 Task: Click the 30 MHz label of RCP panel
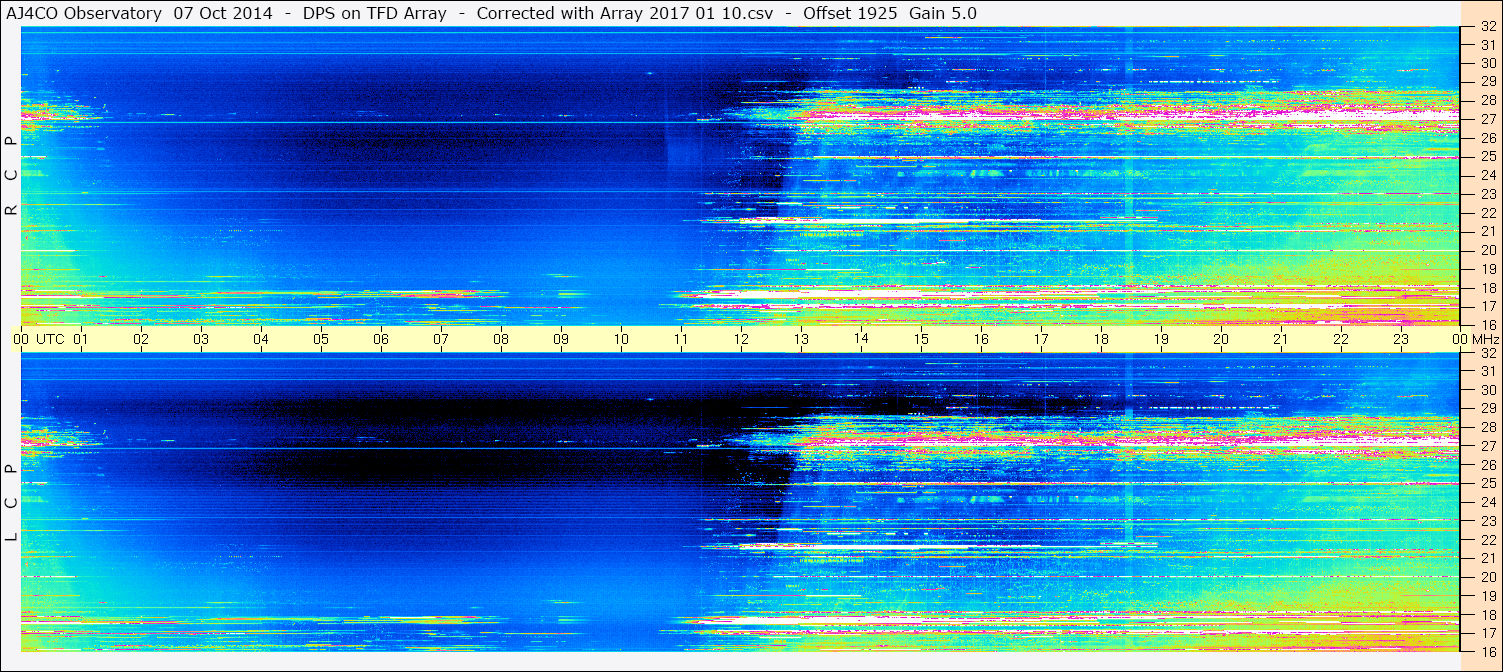point(1487,63)
